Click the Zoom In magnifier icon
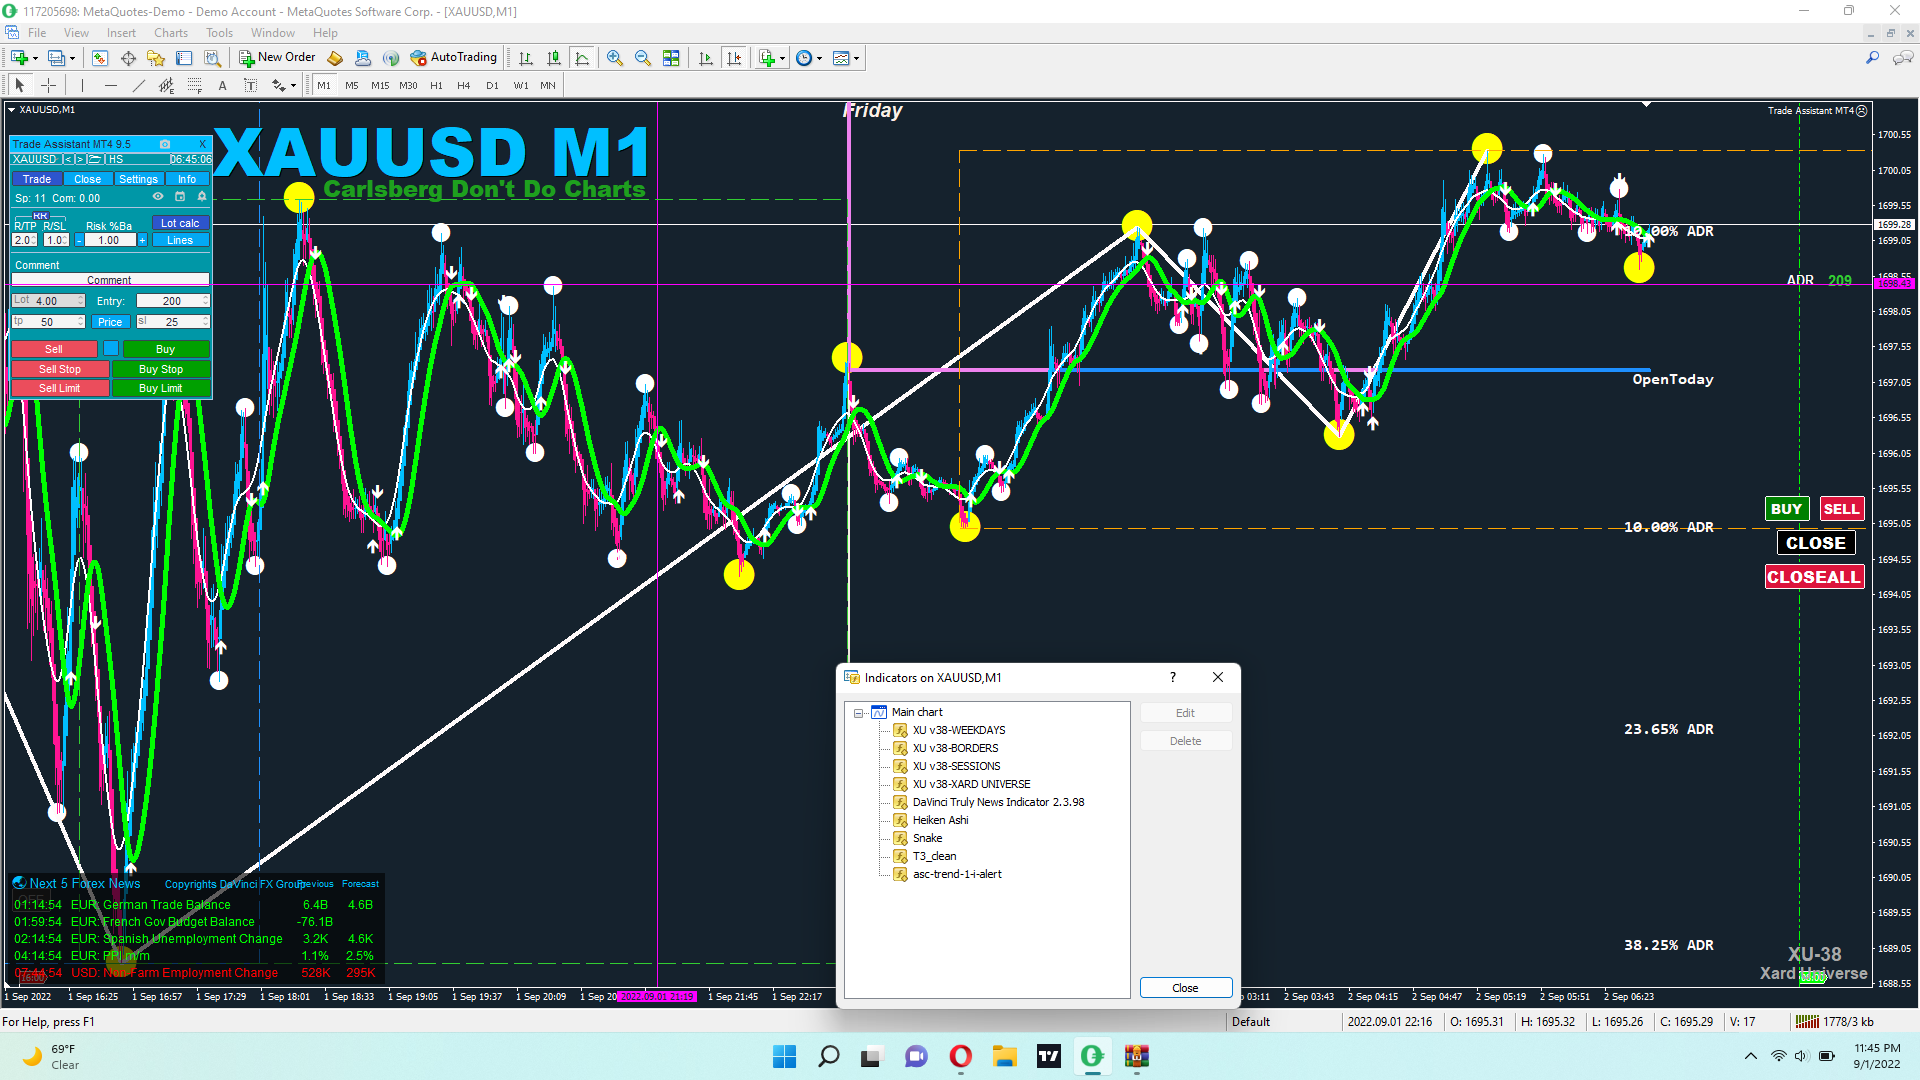Screen dimensions: 1920x1080 pos(615,58)
